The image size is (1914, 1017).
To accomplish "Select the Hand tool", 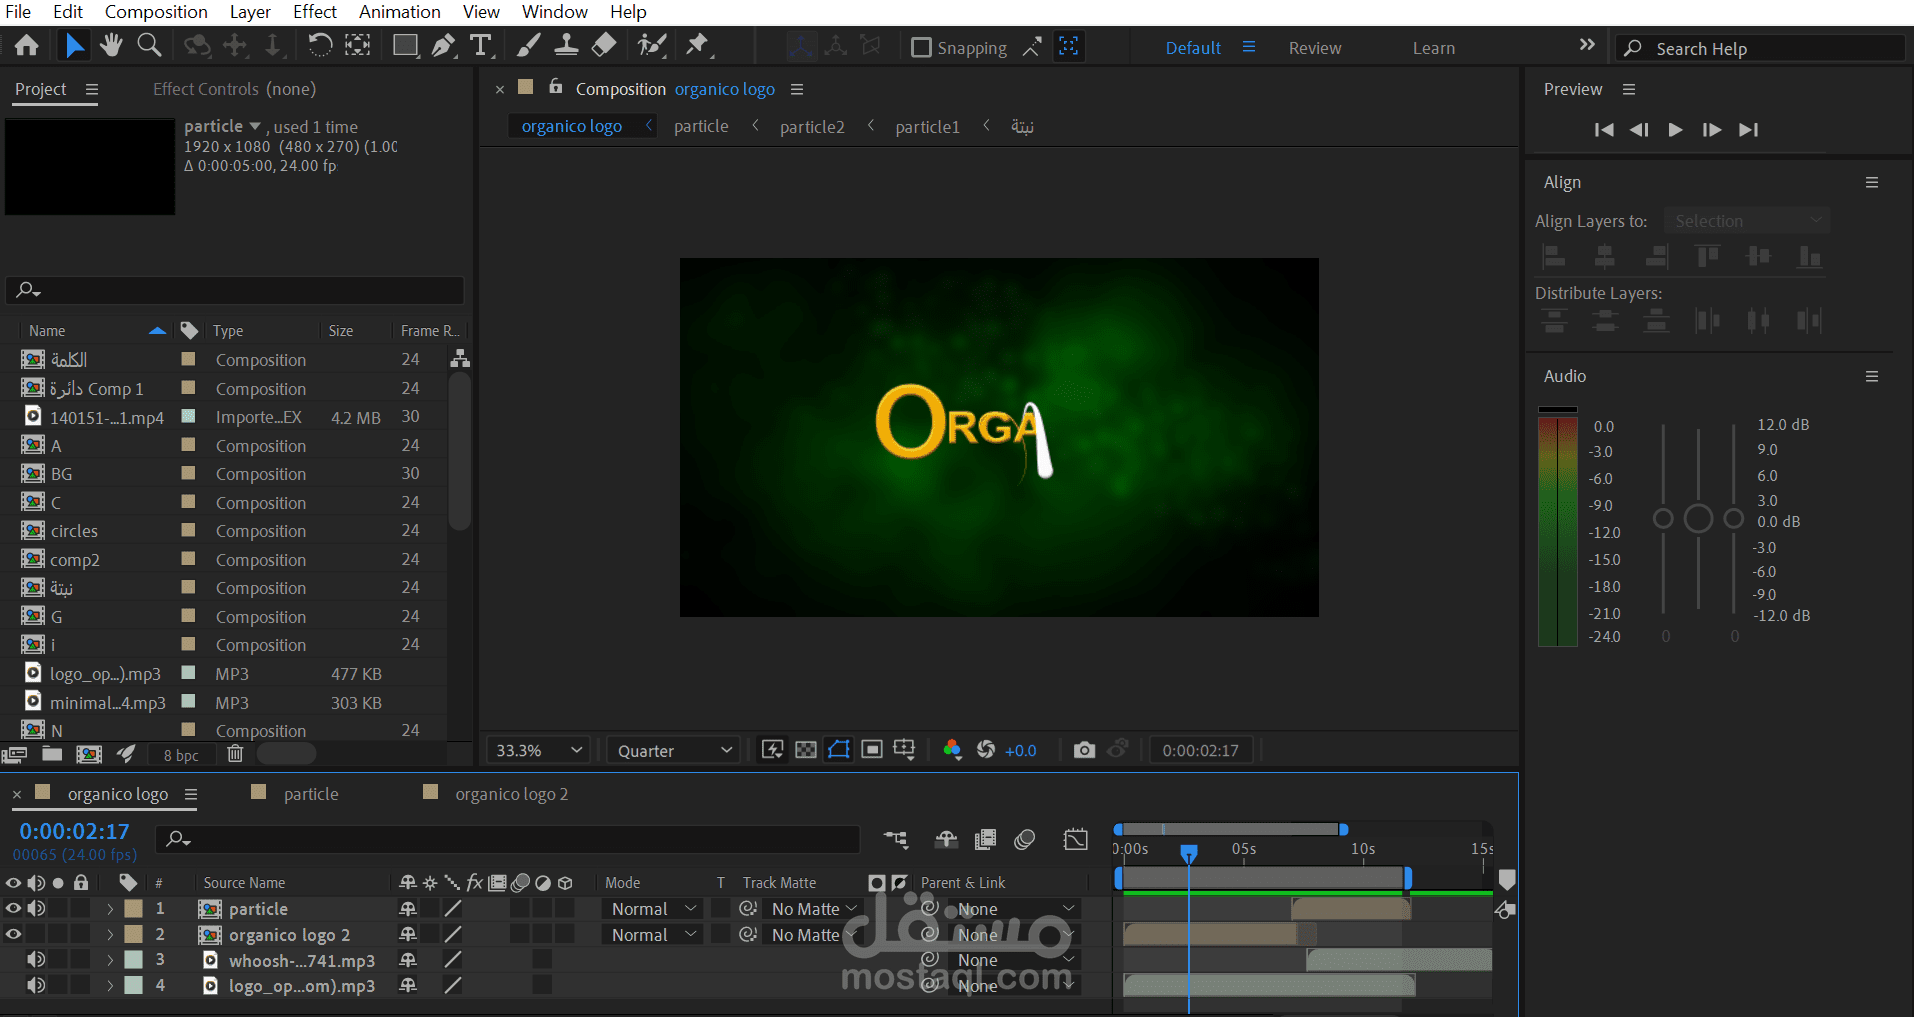I will point(111,46).
